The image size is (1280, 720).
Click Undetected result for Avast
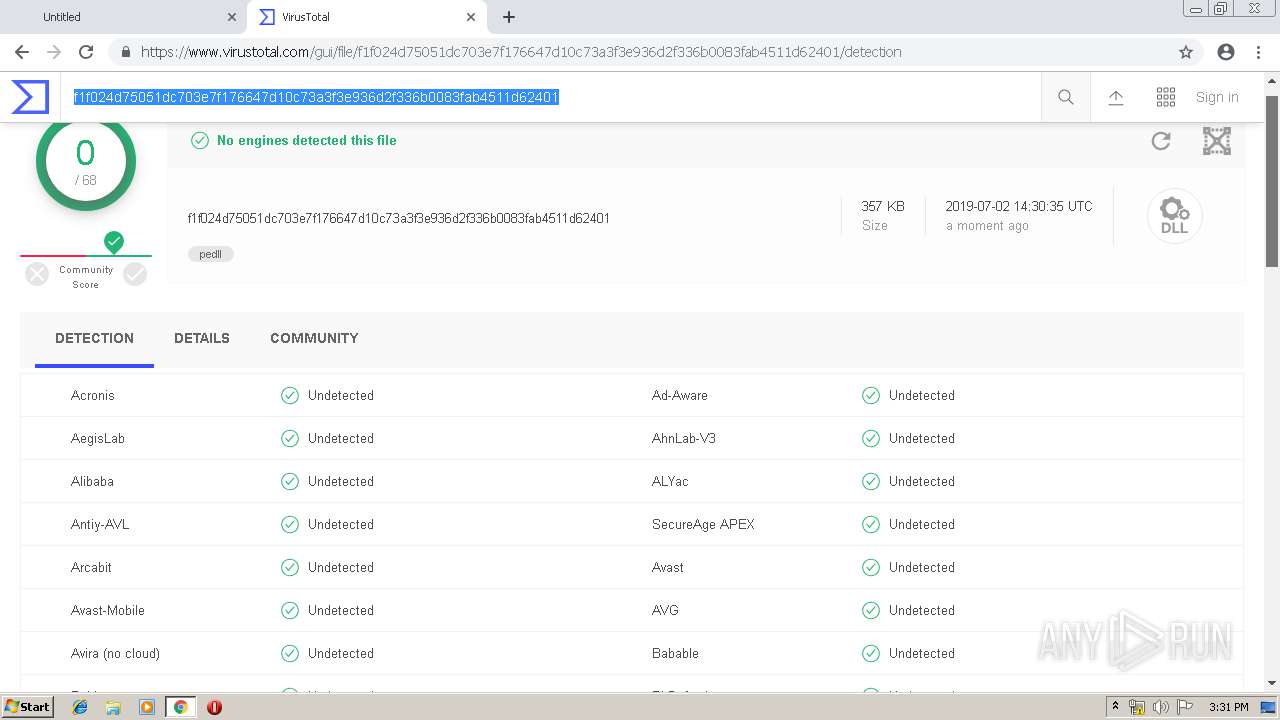[x=921, y=567]
